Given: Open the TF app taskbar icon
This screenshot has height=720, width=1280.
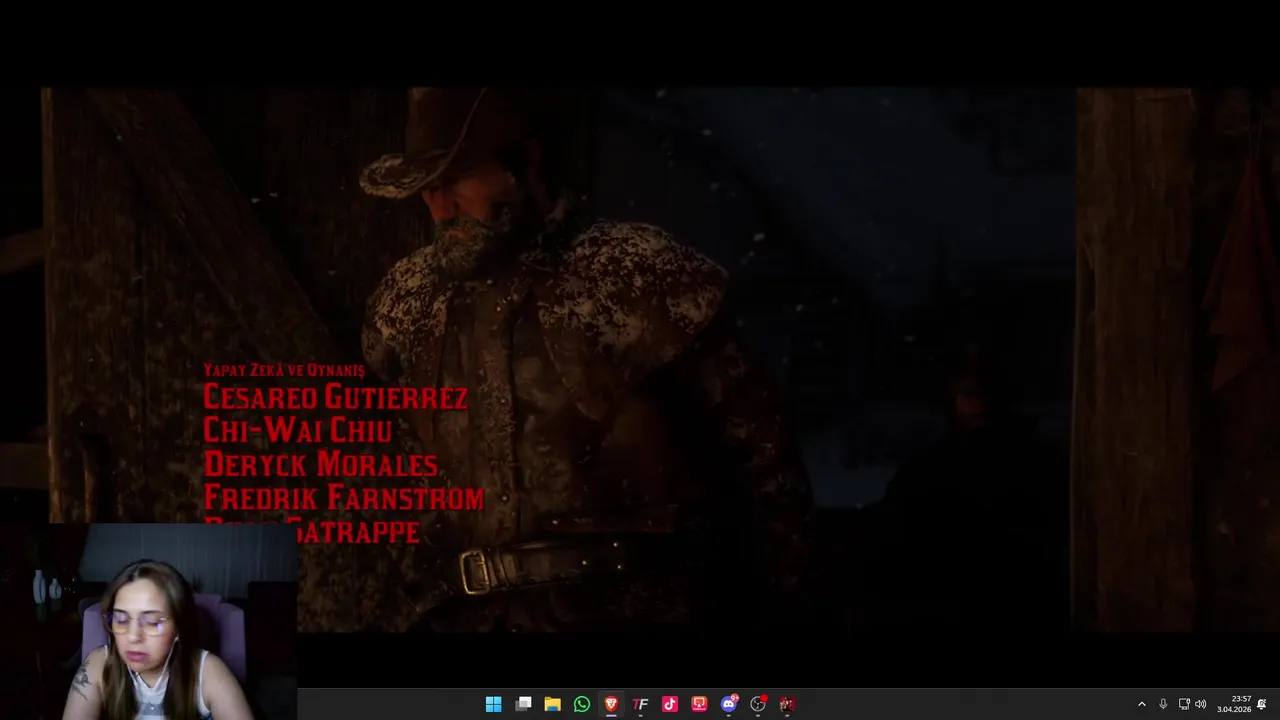Looking at the screenshot, I should 640,704.
